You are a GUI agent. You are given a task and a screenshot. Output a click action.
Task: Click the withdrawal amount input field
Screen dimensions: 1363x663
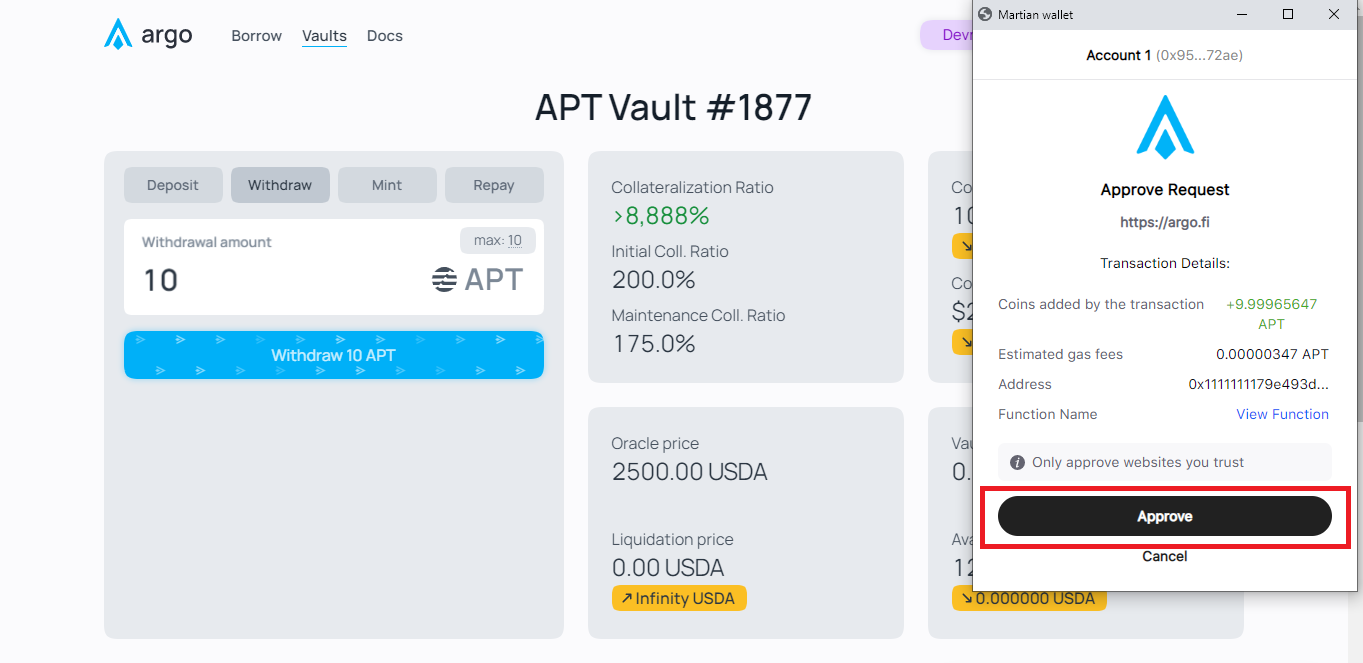(x=280, y=280)
